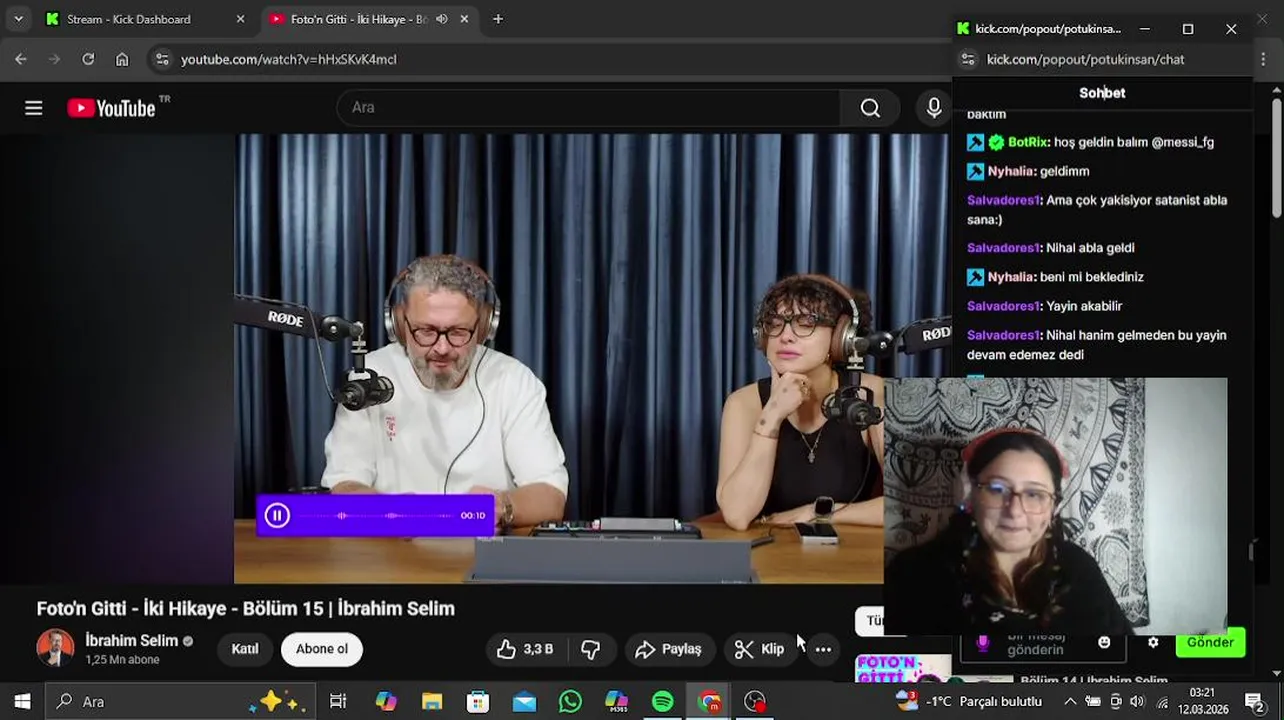Dislike the video with thumbs-down icon
The width and height of the screenshot is (1284, 720).
[x=590, y=649]
